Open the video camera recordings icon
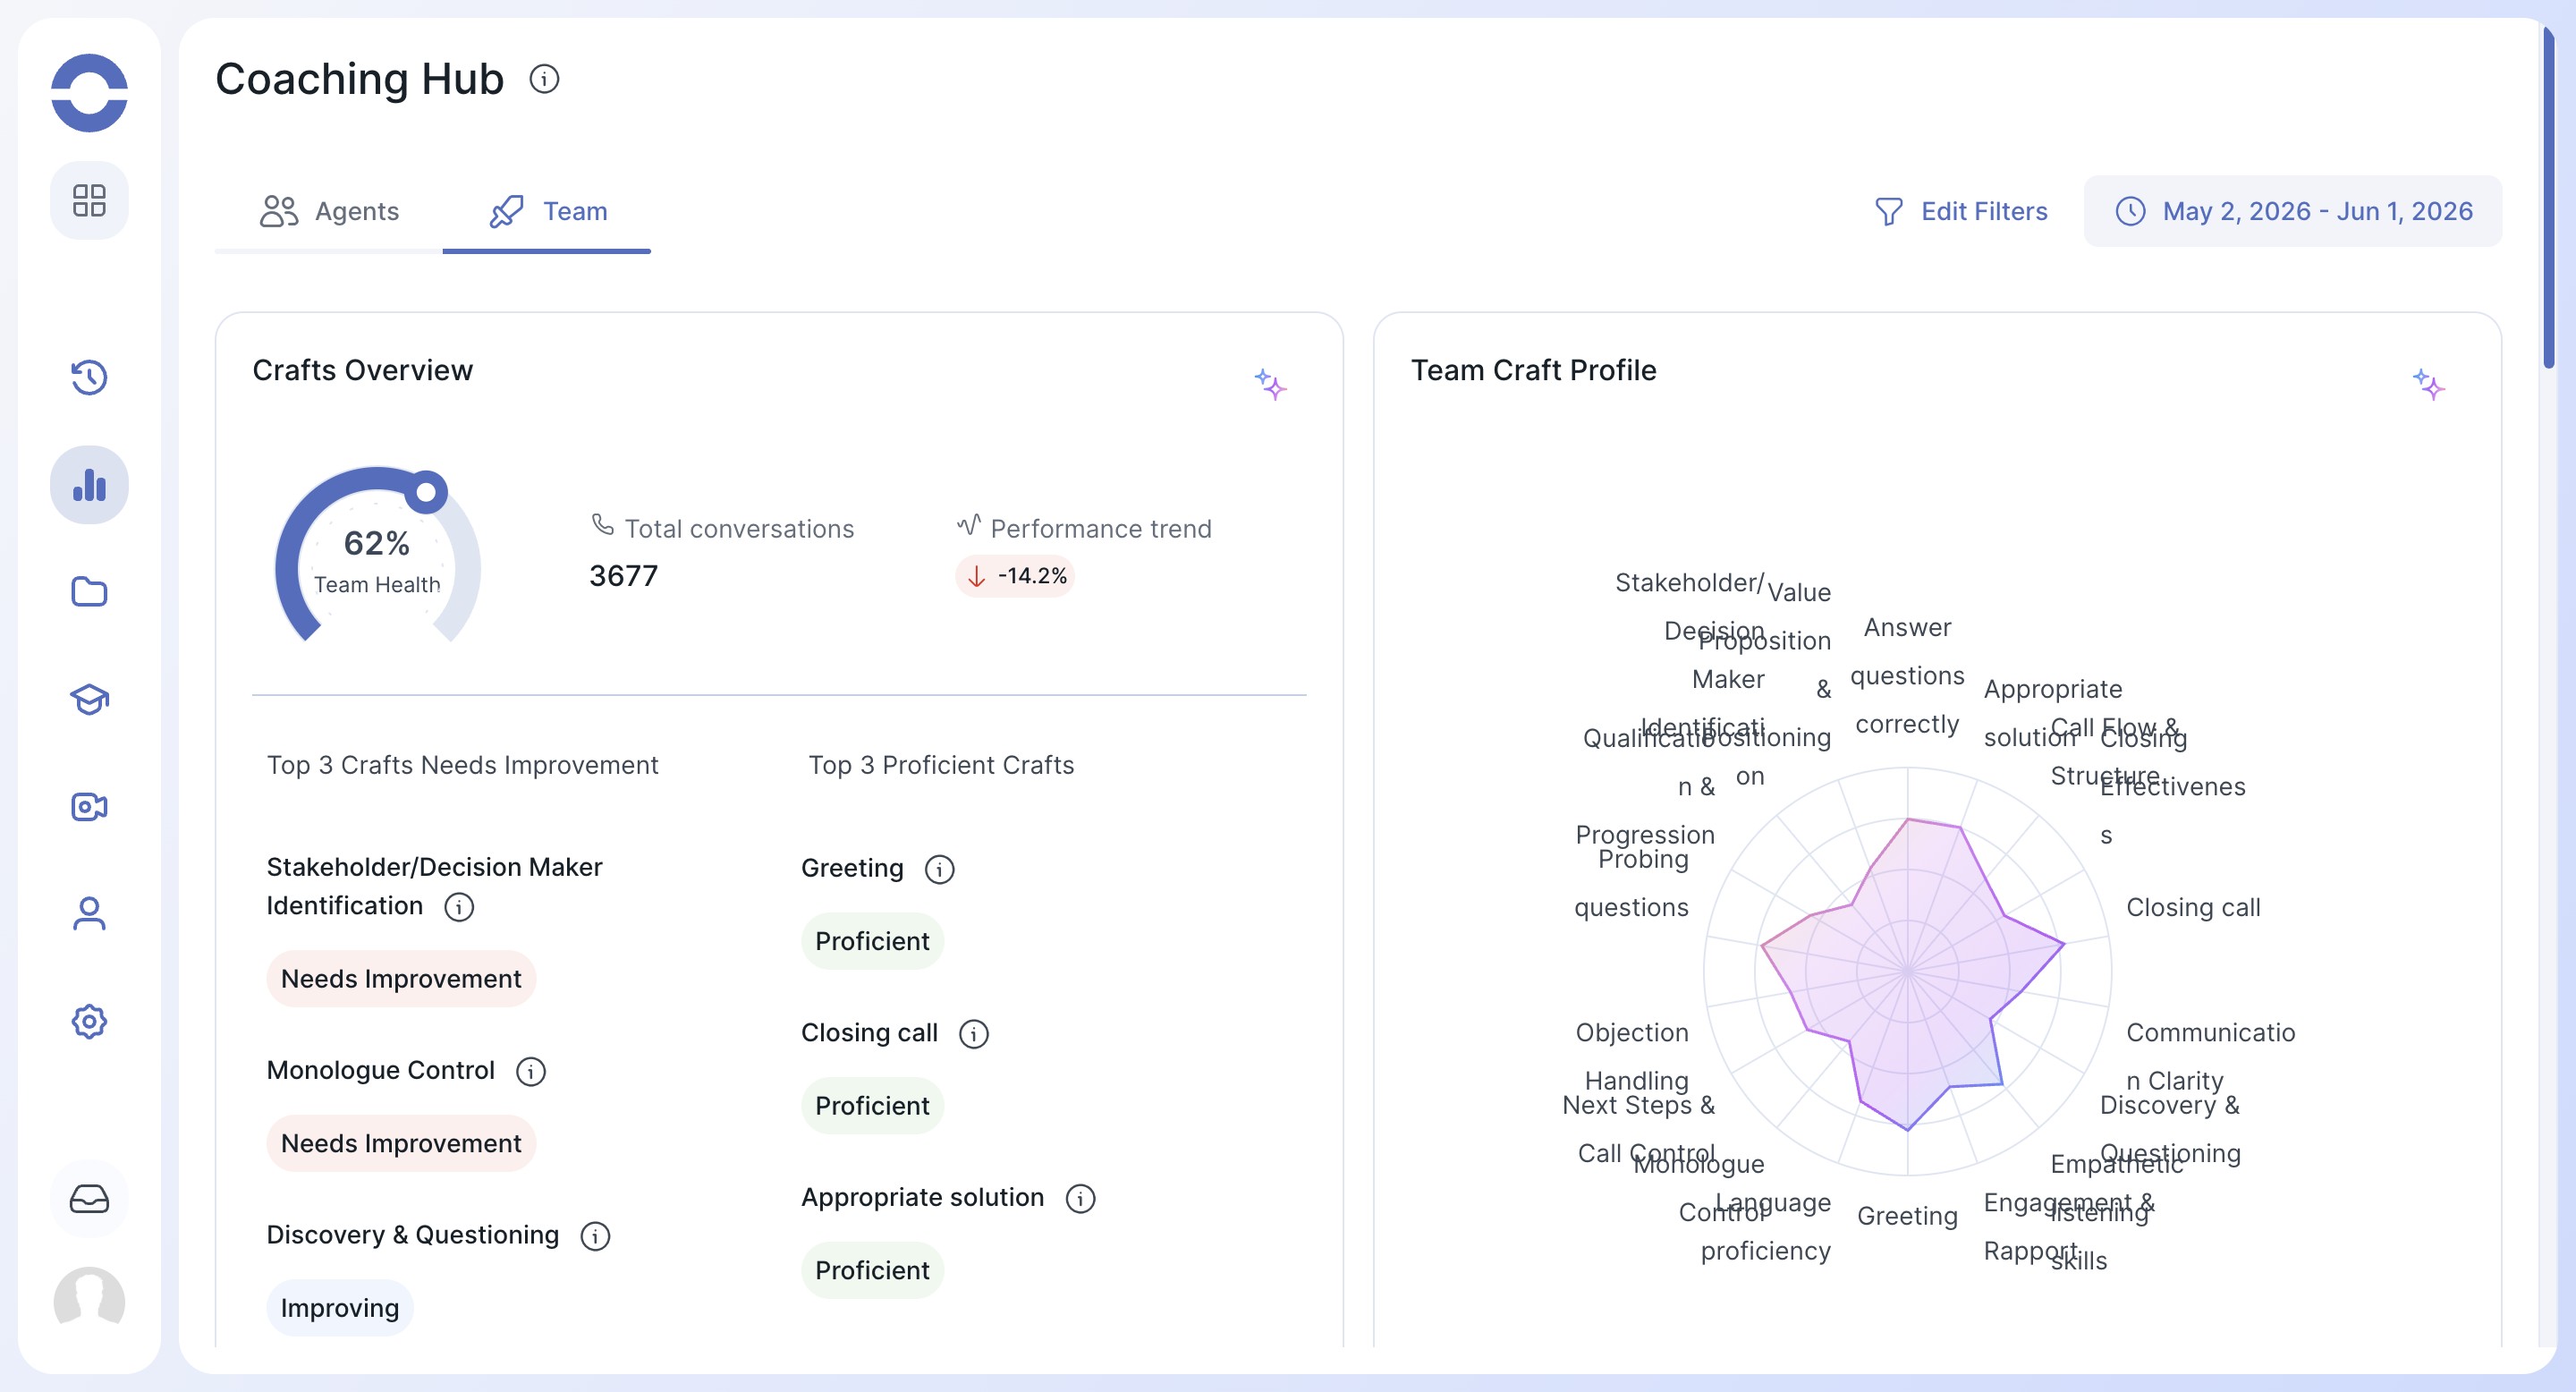 click(x=89, y=807)
